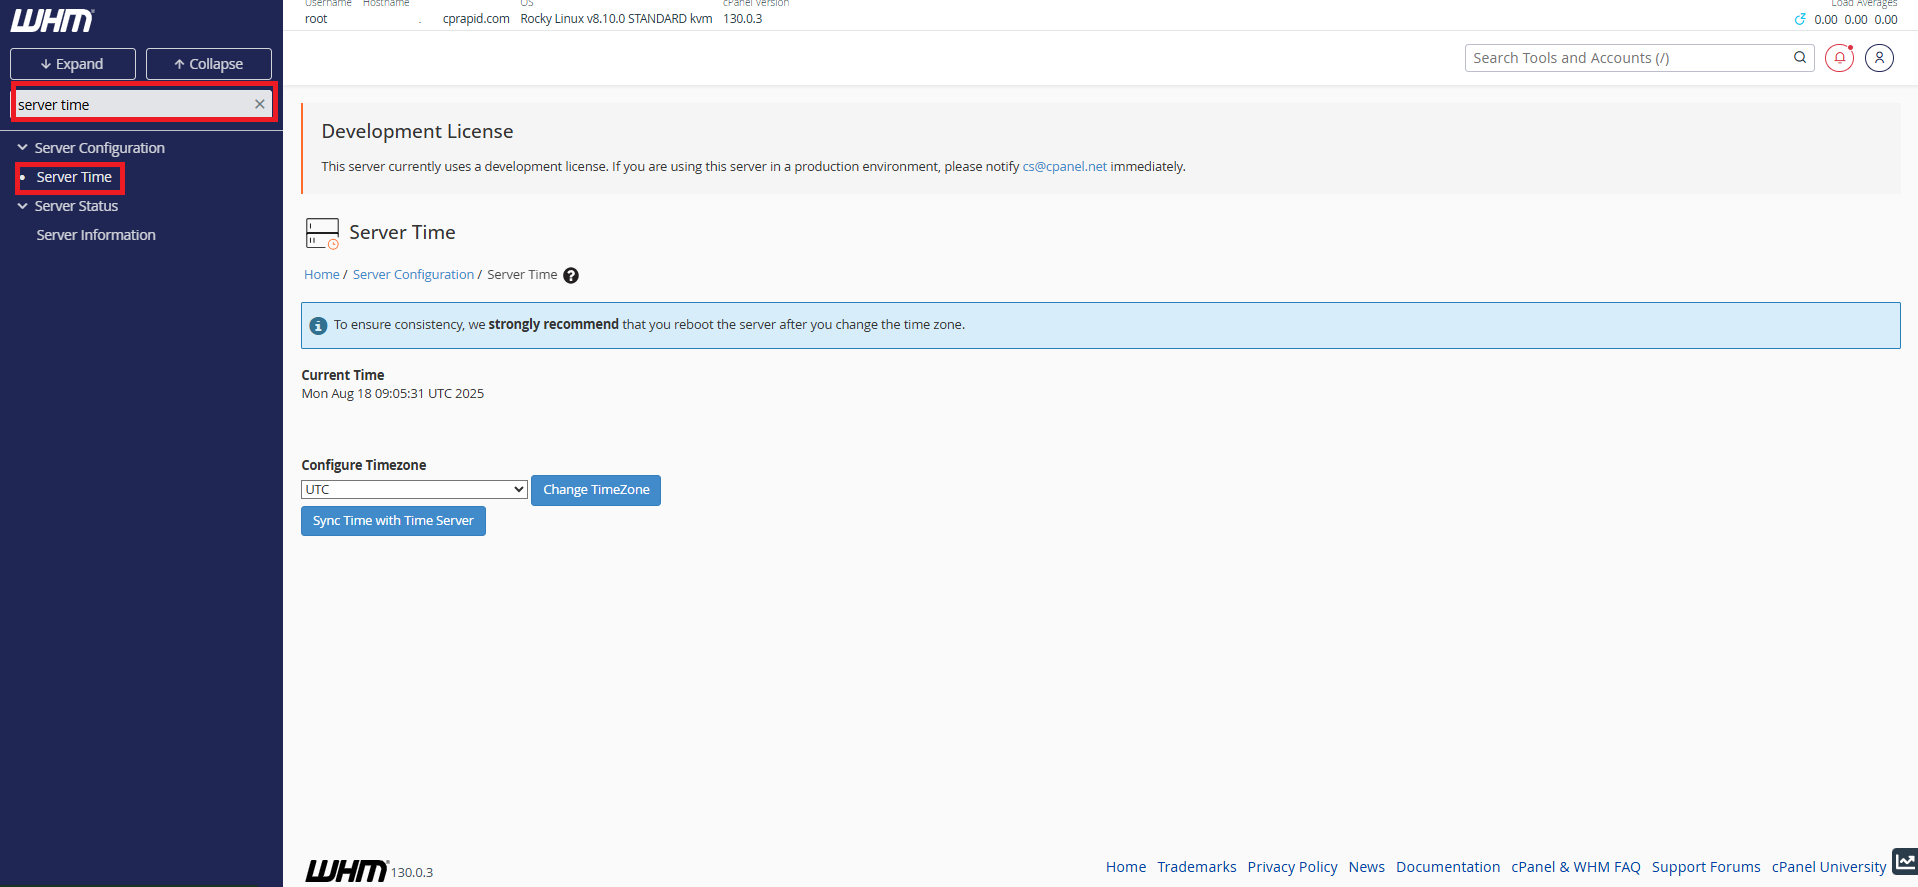Open the News footer link

coord(1366,867)
